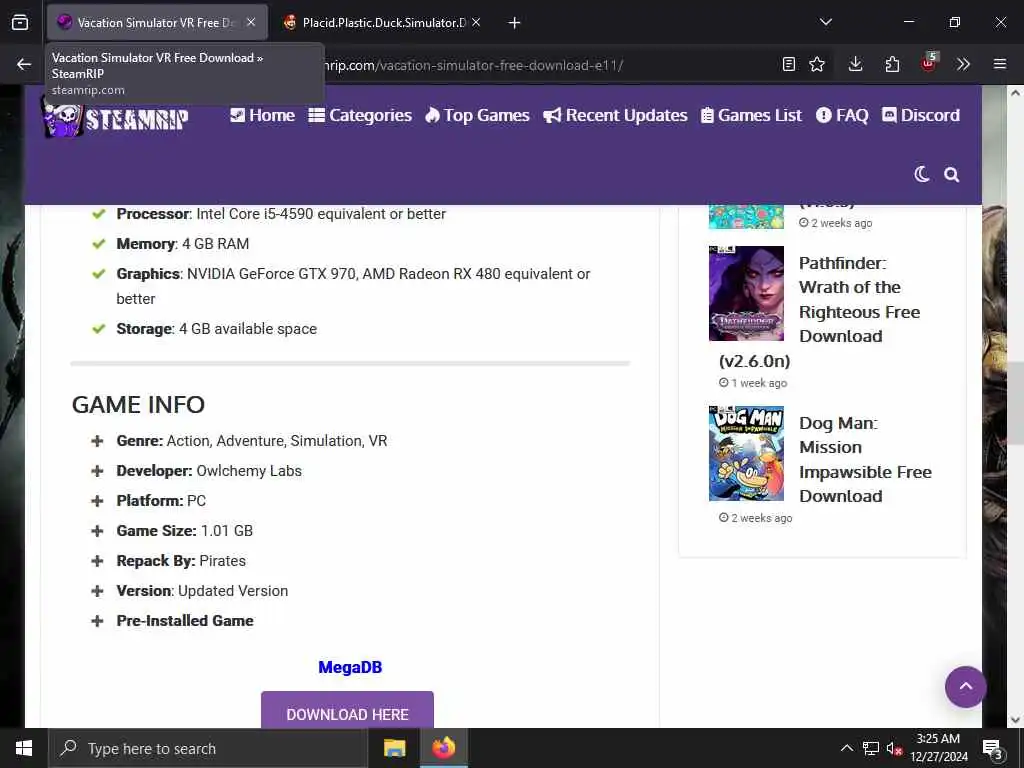Click the scrollbar down arrow
This screenshot has height=768, width=1024.
(1015, 720)
